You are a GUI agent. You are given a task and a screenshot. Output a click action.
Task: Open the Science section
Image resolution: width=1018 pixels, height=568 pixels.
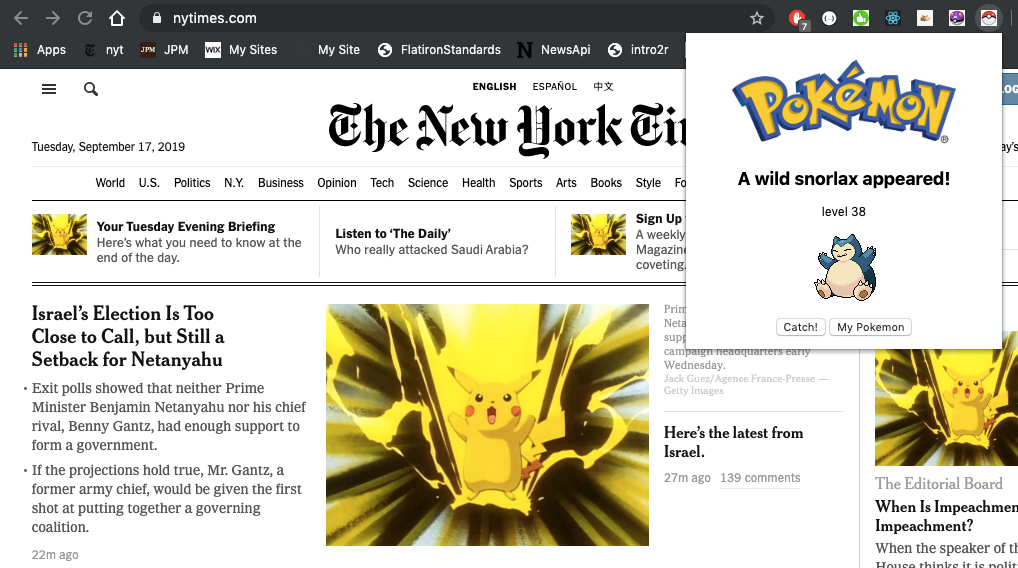(x=428, y=183)
